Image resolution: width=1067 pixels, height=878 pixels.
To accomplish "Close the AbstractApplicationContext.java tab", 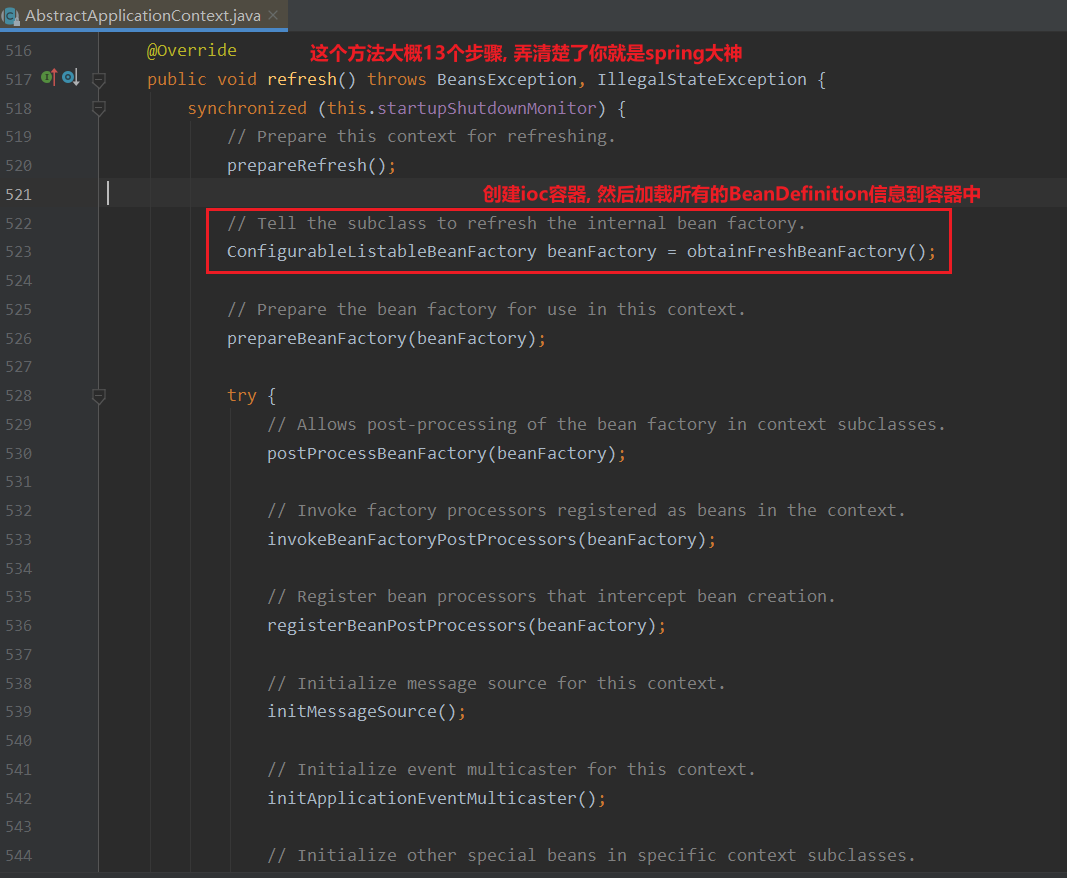I will [x=273, y=16].
